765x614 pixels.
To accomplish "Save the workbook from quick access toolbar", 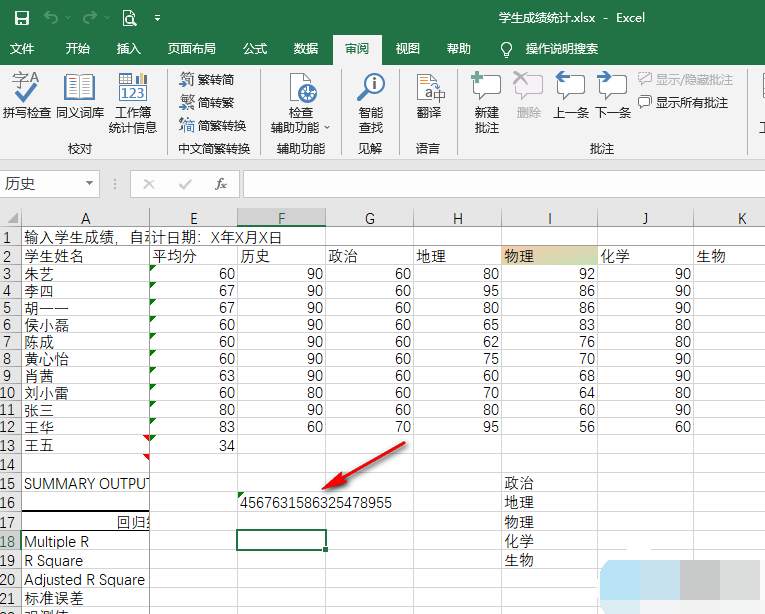I will coord(21,18).
